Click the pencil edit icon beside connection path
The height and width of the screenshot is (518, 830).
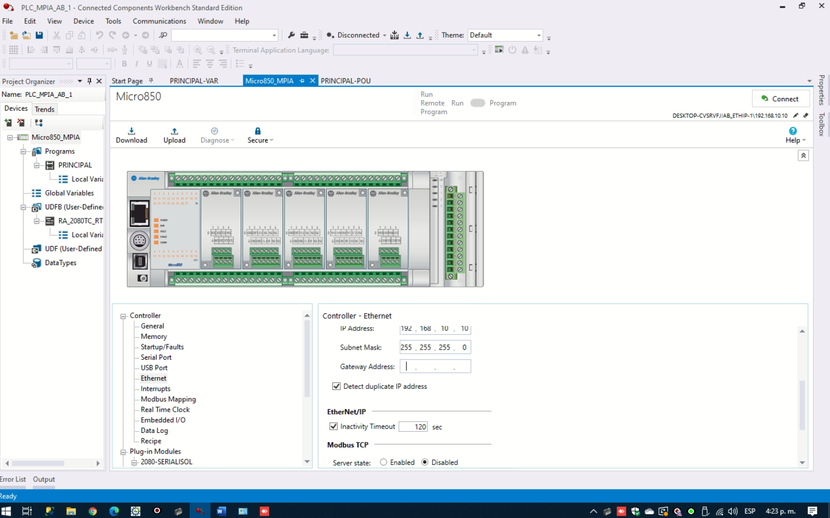click(x=796, y=115)
